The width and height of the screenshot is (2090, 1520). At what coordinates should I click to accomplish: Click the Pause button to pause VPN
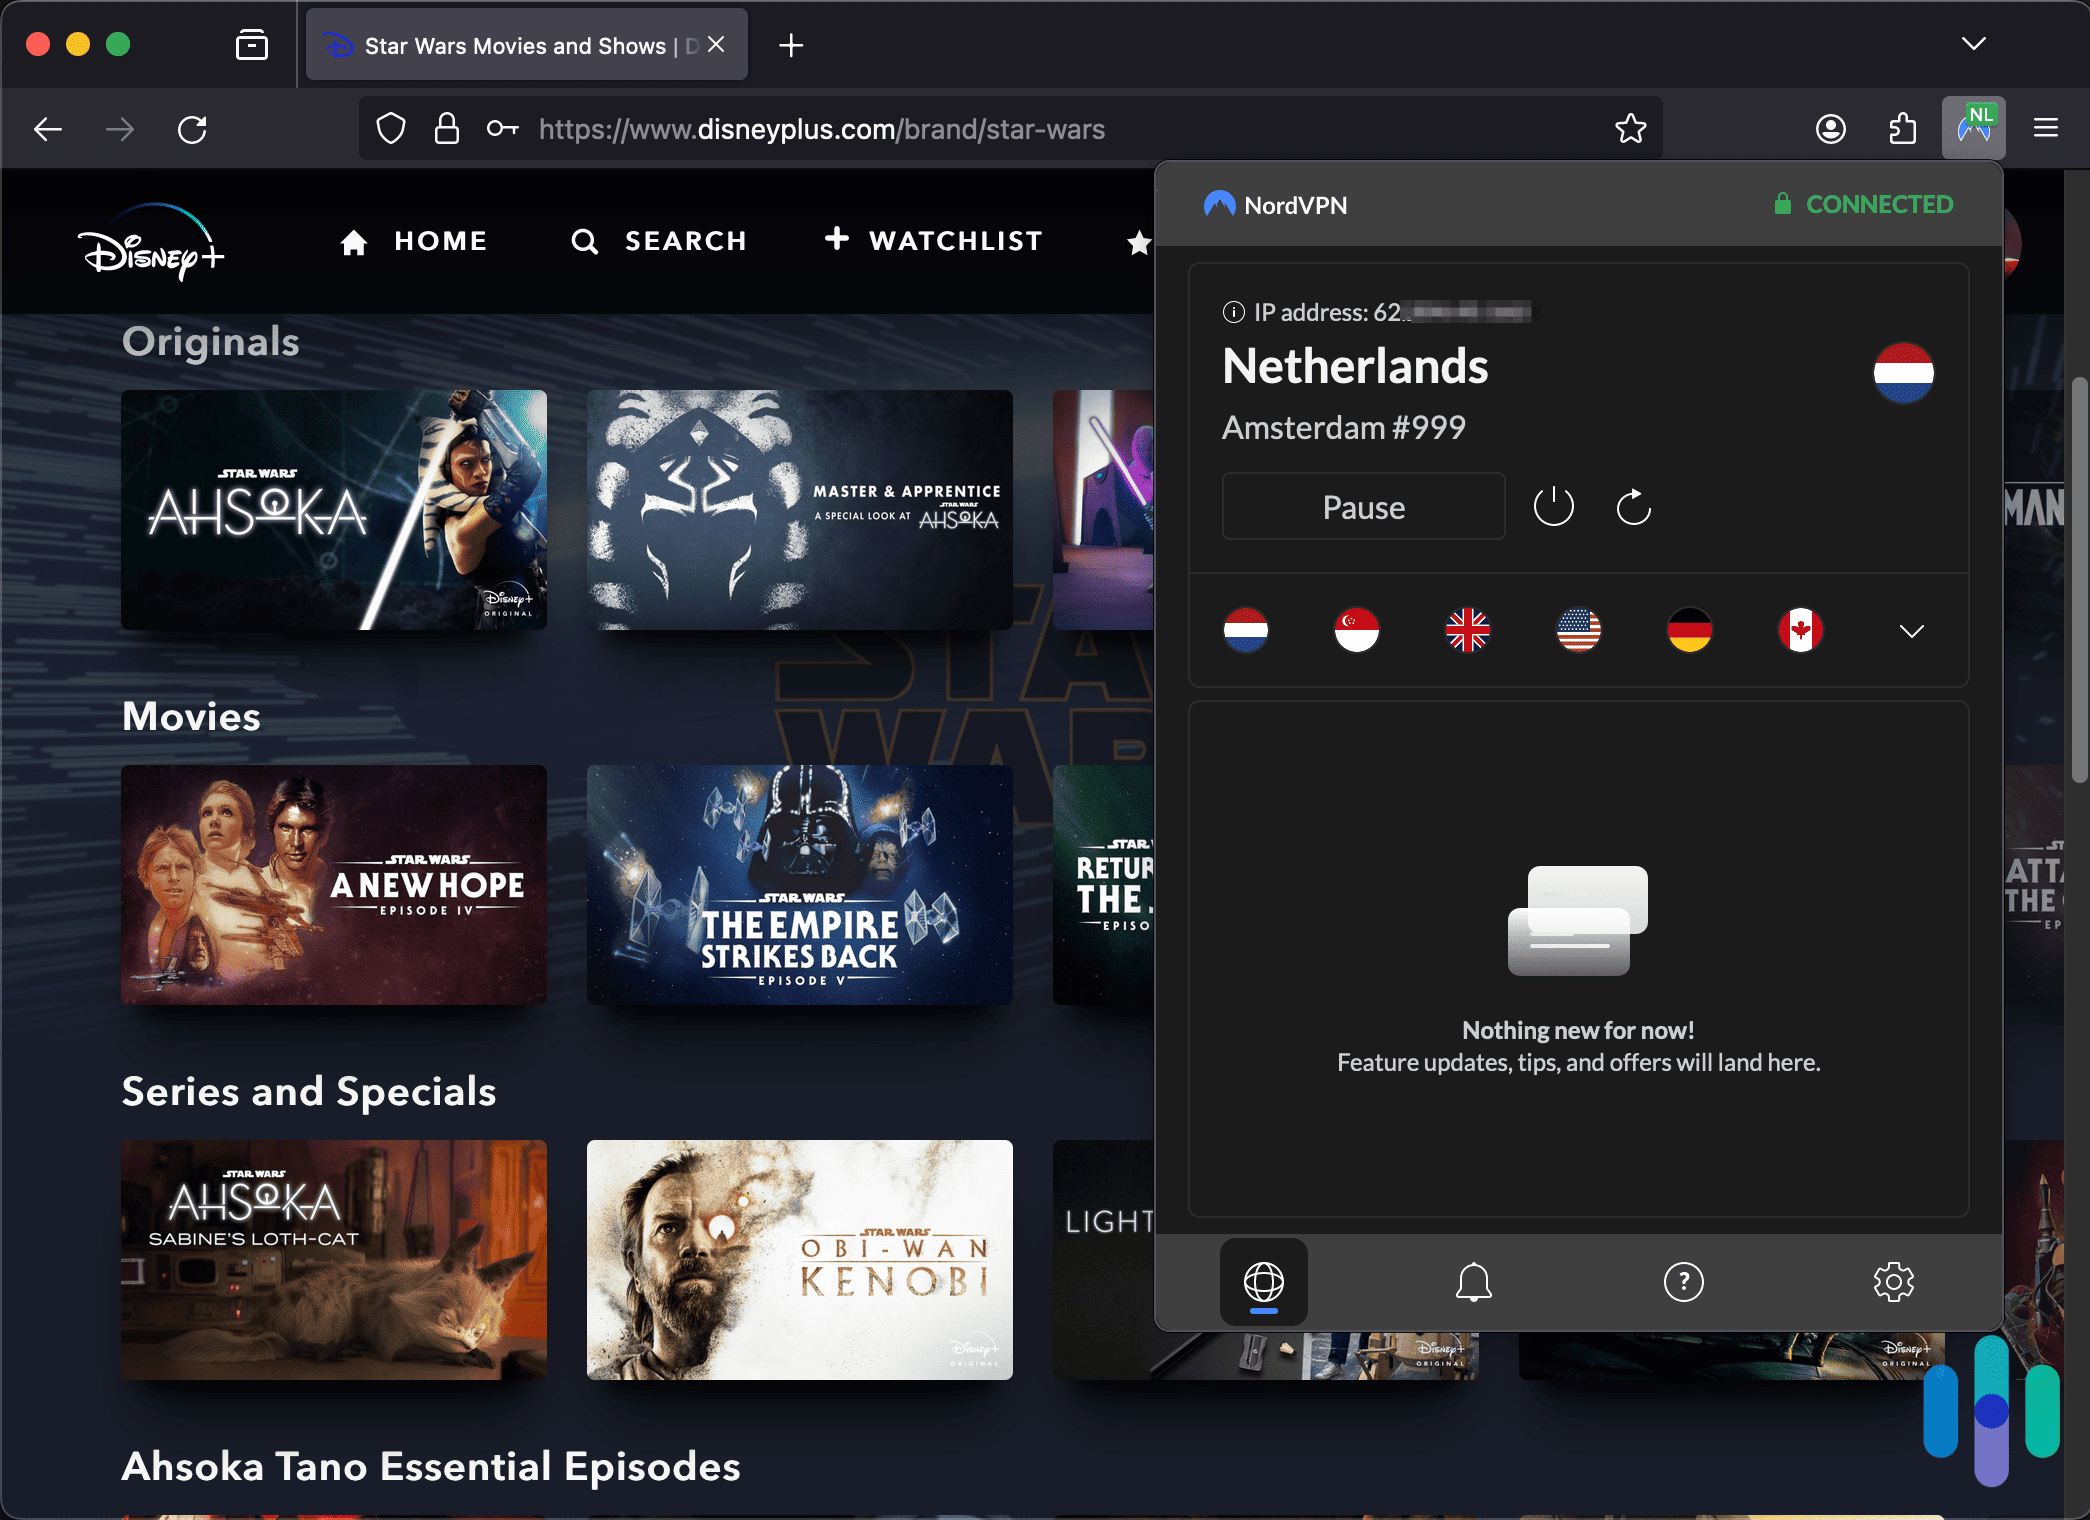pos(1361,506)
